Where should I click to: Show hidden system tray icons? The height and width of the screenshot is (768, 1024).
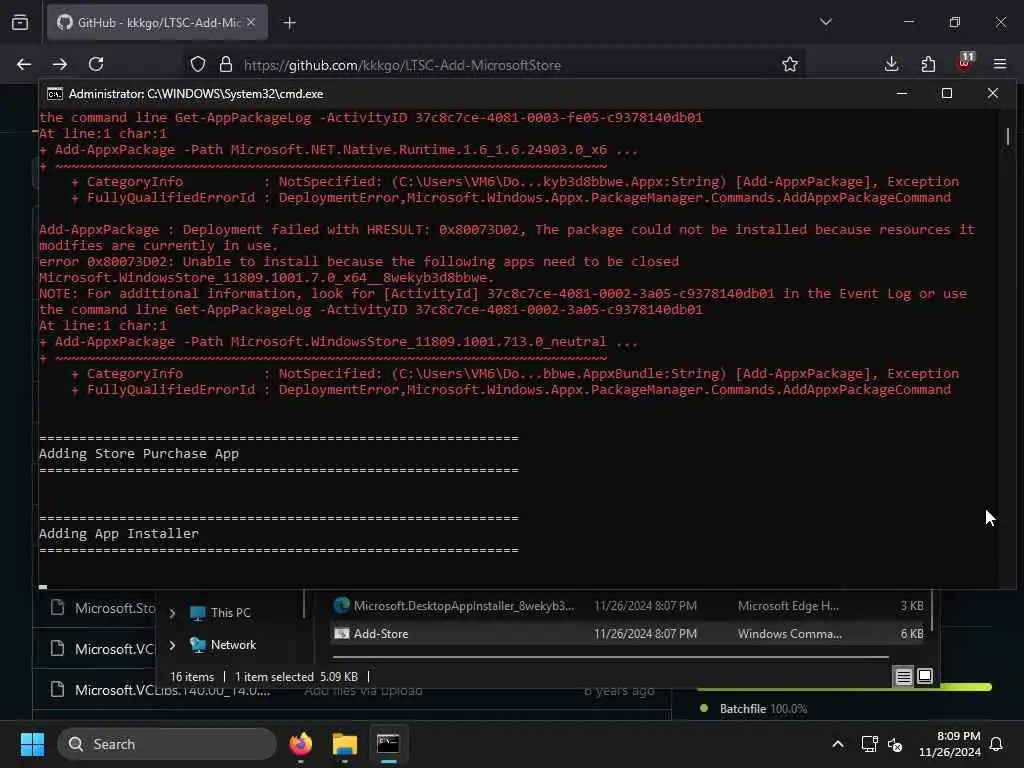(838, 744)
